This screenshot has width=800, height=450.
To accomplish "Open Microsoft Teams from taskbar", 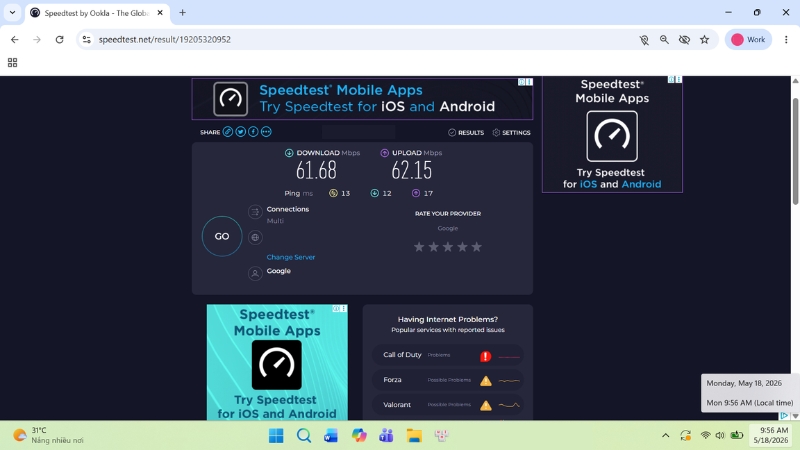I will pos(386,435).
